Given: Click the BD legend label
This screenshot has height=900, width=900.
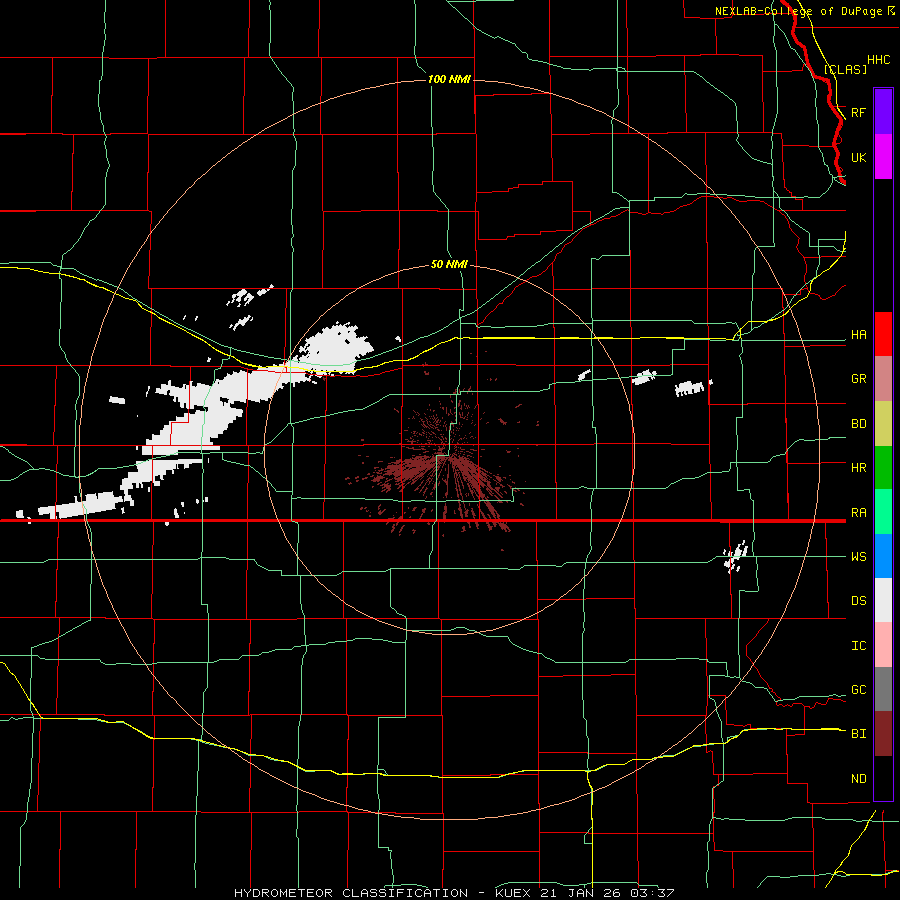Looking at the screenshot, I should coord(859,424).
